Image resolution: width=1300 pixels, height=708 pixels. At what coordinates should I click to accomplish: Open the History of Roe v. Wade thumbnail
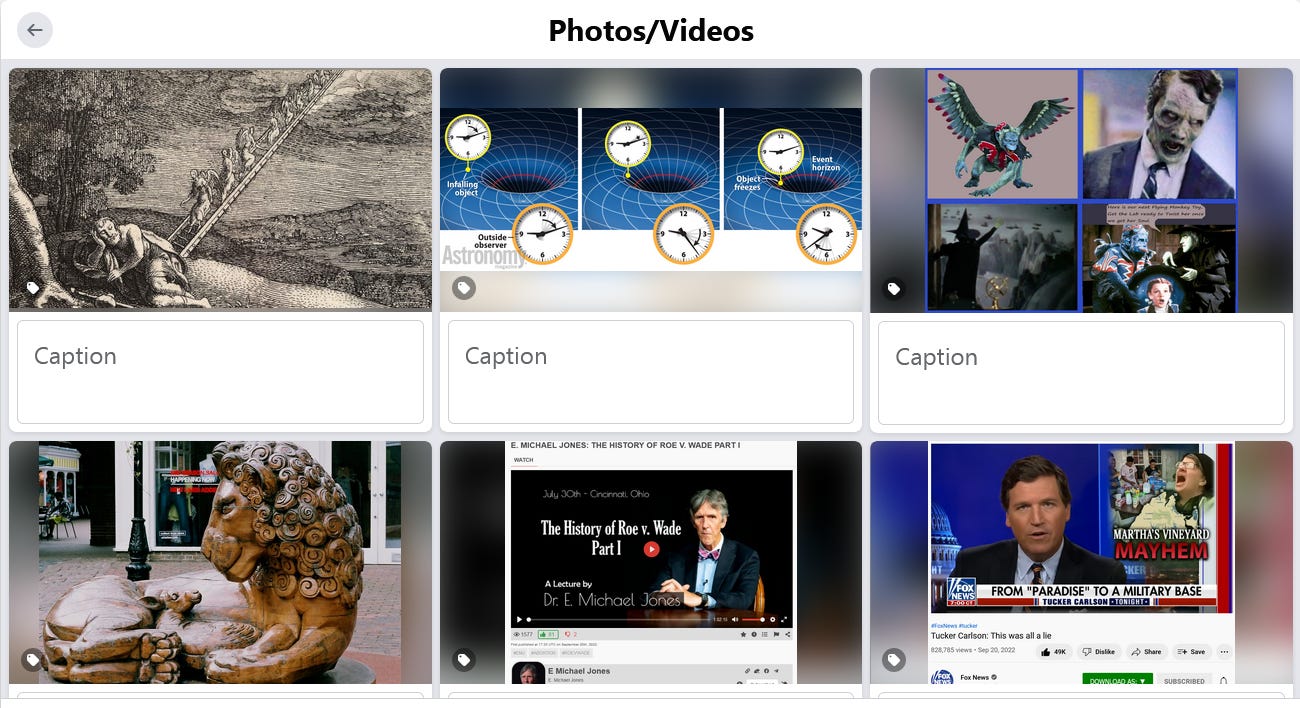tap(651, 562)
